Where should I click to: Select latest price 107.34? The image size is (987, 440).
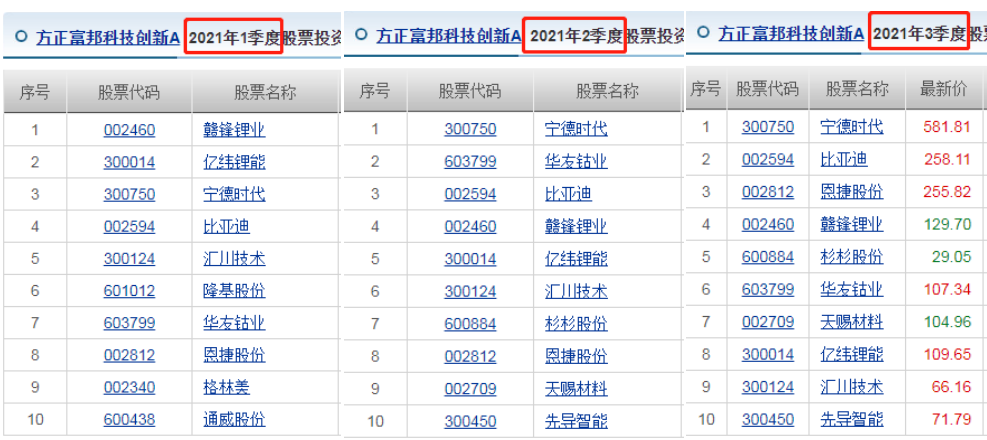(947, 290)
